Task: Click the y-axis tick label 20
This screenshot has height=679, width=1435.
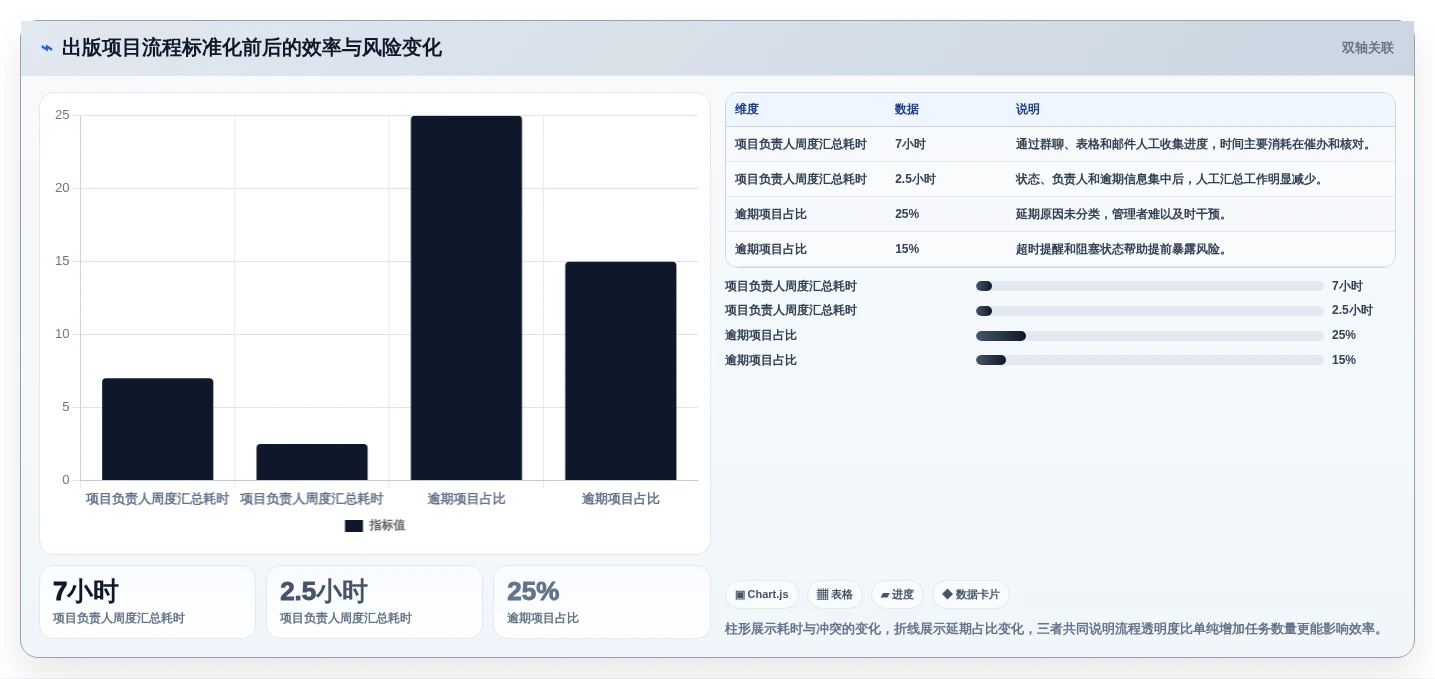Action: [62, 188]
